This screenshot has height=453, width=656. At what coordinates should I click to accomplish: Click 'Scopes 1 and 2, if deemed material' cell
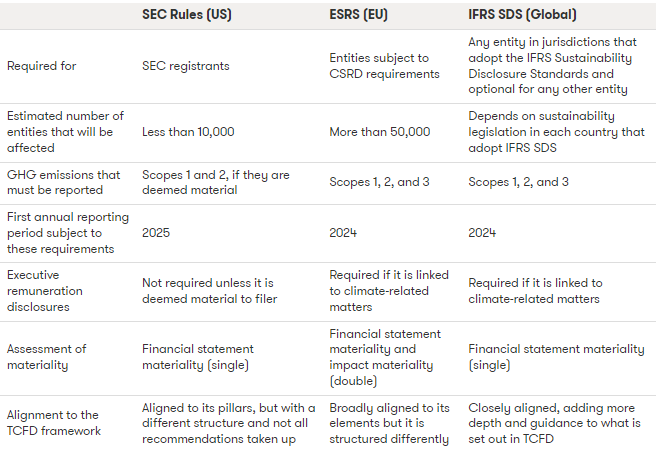pyautogui.click(x=216, y=182)
